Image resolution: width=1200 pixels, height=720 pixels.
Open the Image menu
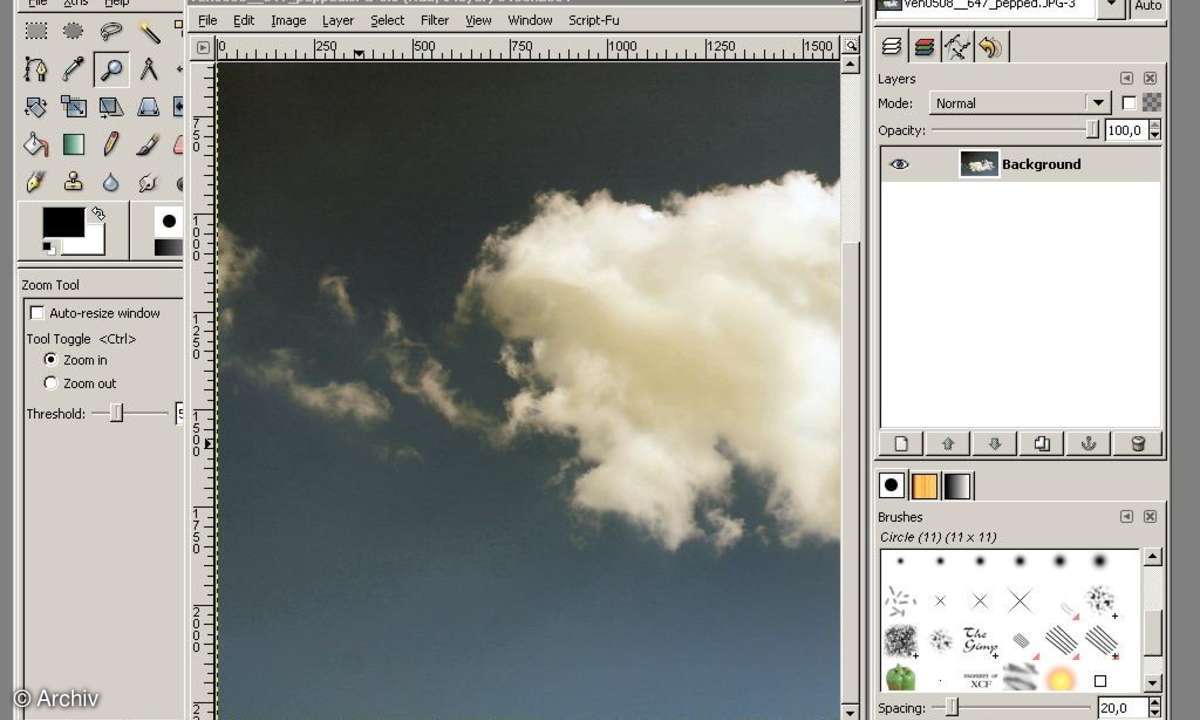coord(288,20)
